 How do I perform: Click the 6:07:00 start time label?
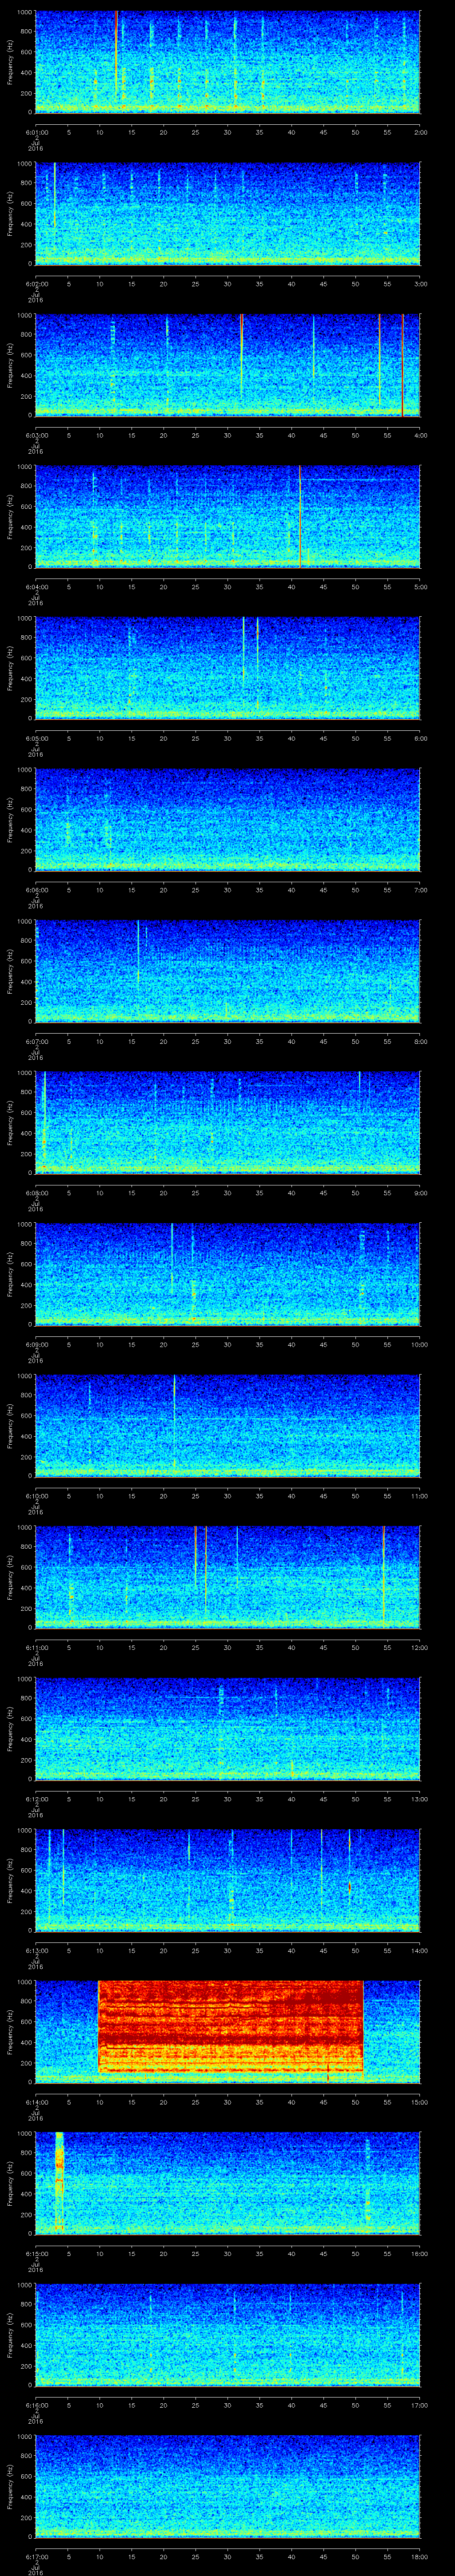(37, 1041)
